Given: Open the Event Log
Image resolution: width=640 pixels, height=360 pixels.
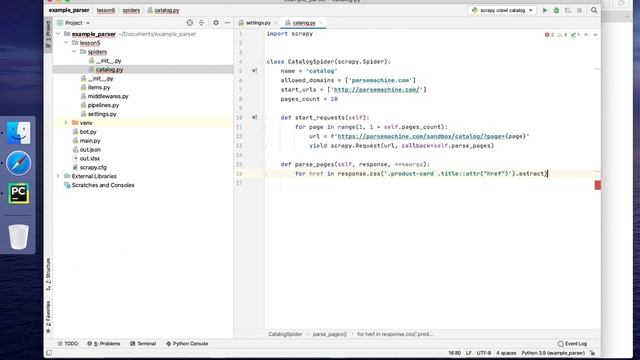Looking at the screenshot, I should [x=572, y=344].
